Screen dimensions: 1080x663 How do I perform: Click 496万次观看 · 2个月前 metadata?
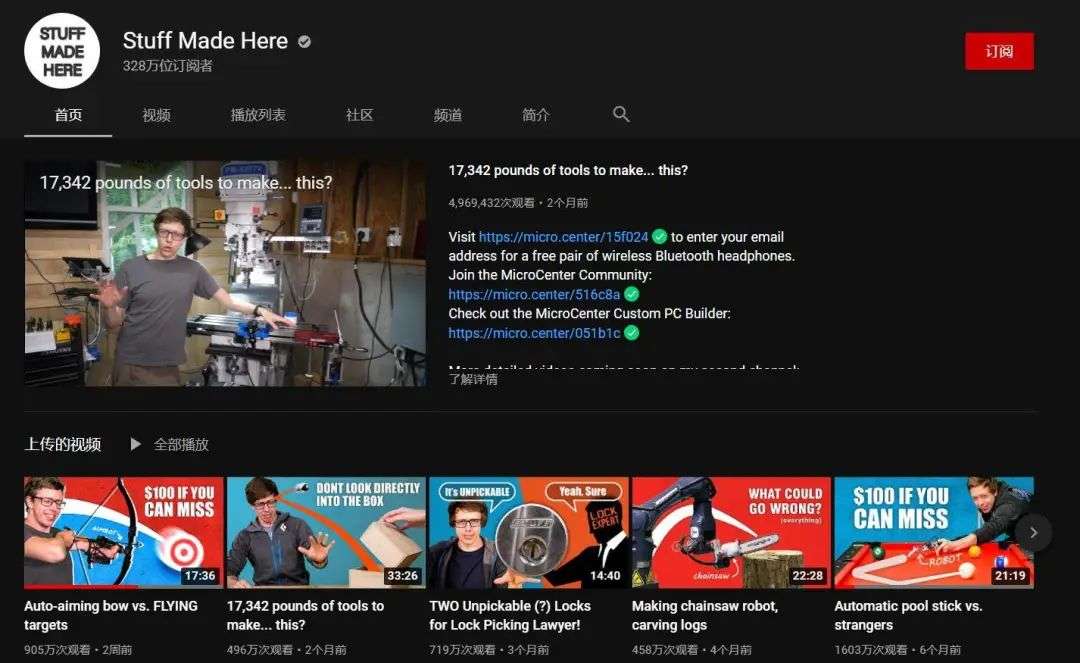click(x=287, y=649)
